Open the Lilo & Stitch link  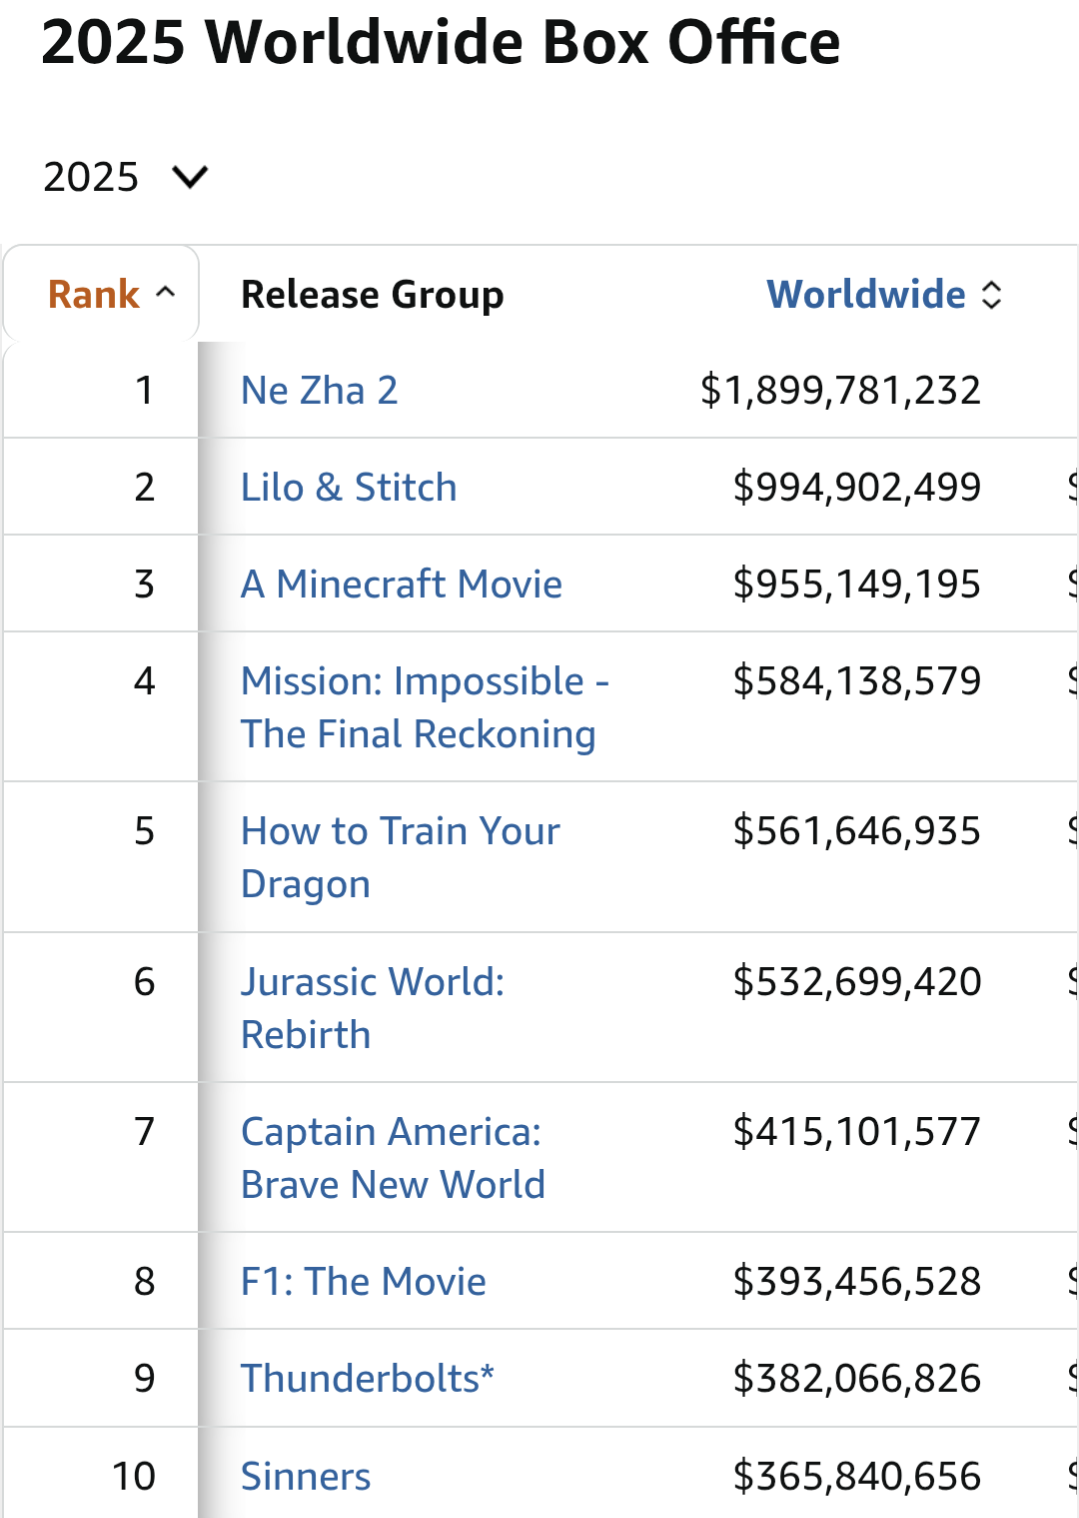[349, 487]
